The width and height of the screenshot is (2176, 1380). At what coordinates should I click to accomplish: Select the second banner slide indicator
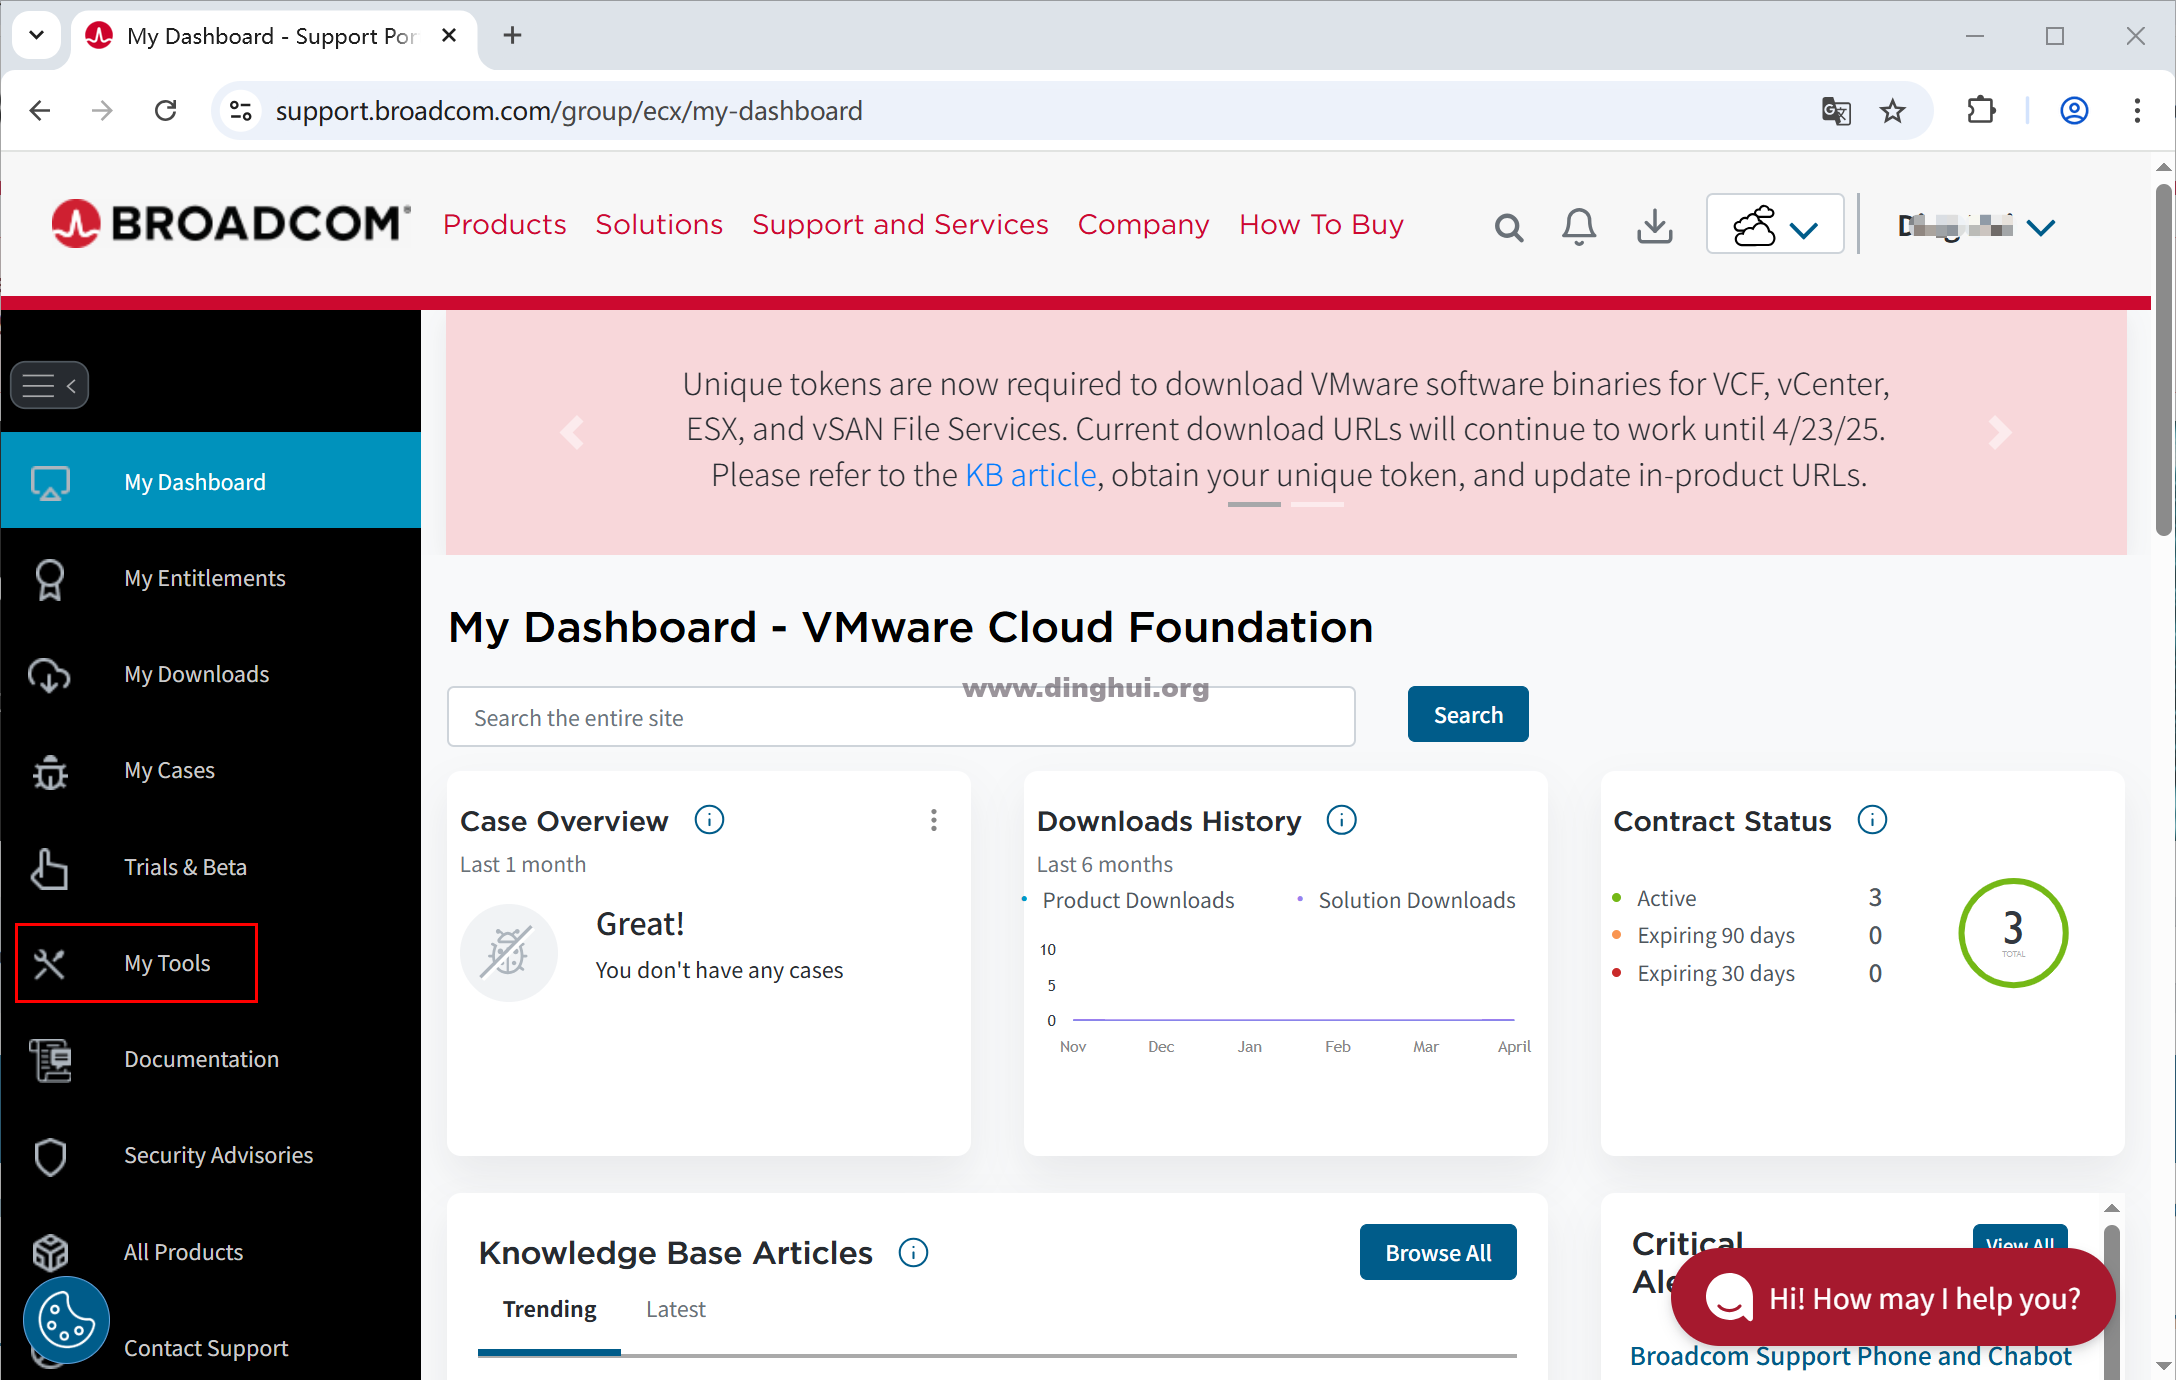pos(1317,505)
